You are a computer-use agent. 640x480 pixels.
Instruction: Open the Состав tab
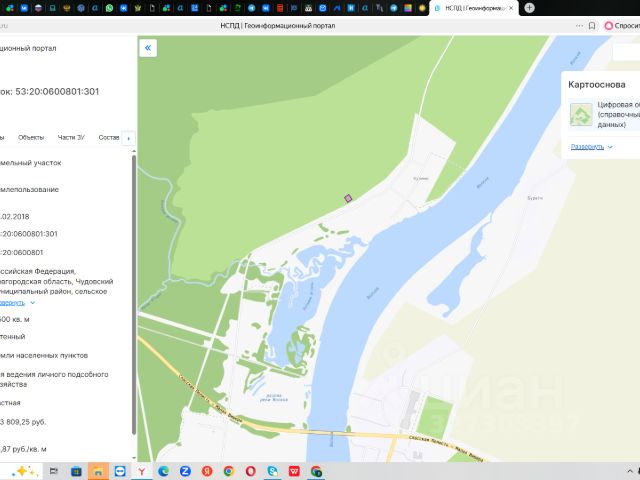[109, 137]
